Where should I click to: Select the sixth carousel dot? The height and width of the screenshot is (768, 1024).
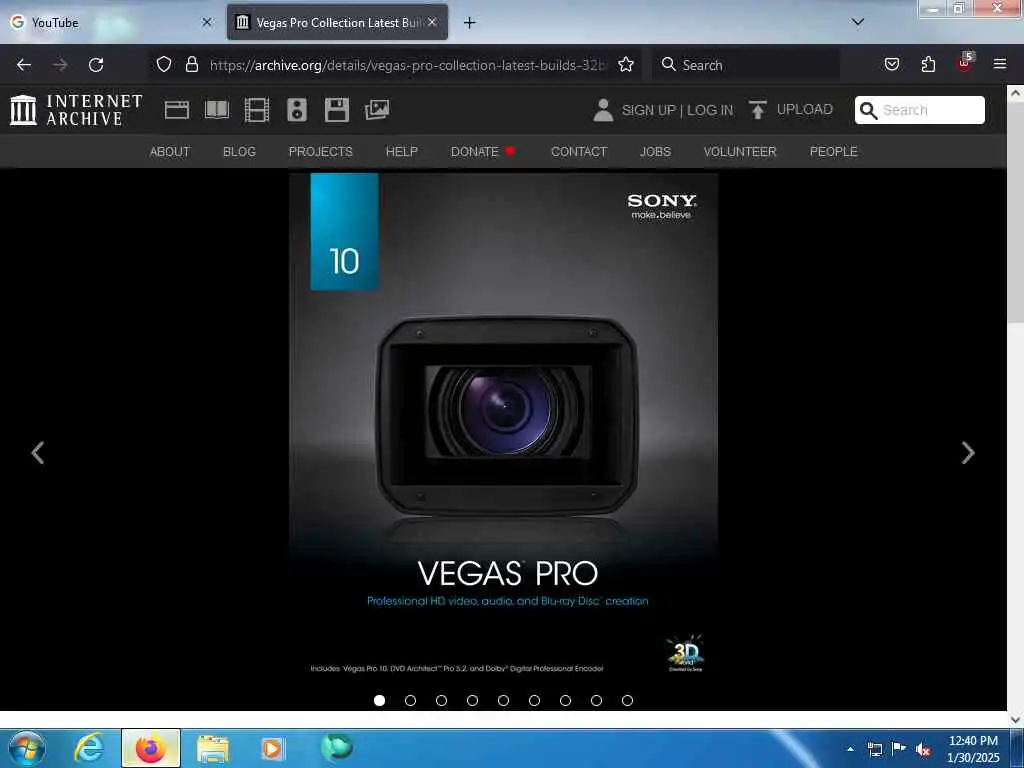534,700
